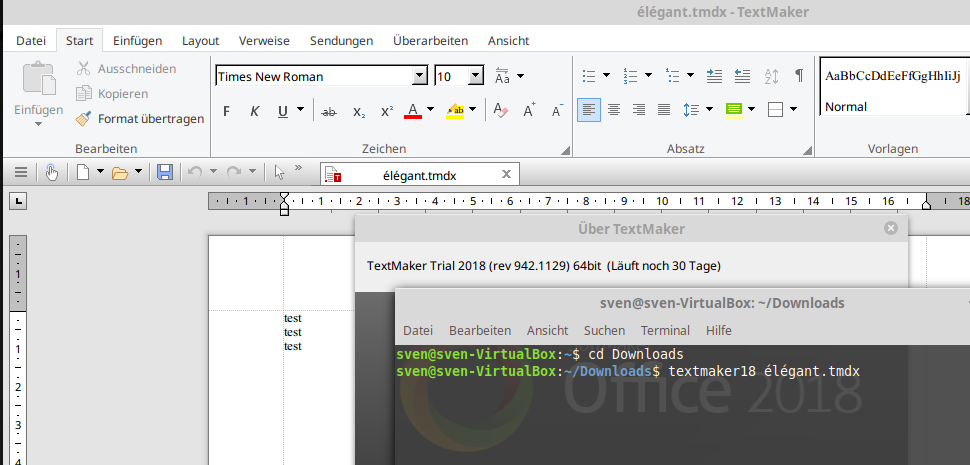Viewport: 970px width, 465px height.
Task: Click the font name input field
Action: [314, 76]
